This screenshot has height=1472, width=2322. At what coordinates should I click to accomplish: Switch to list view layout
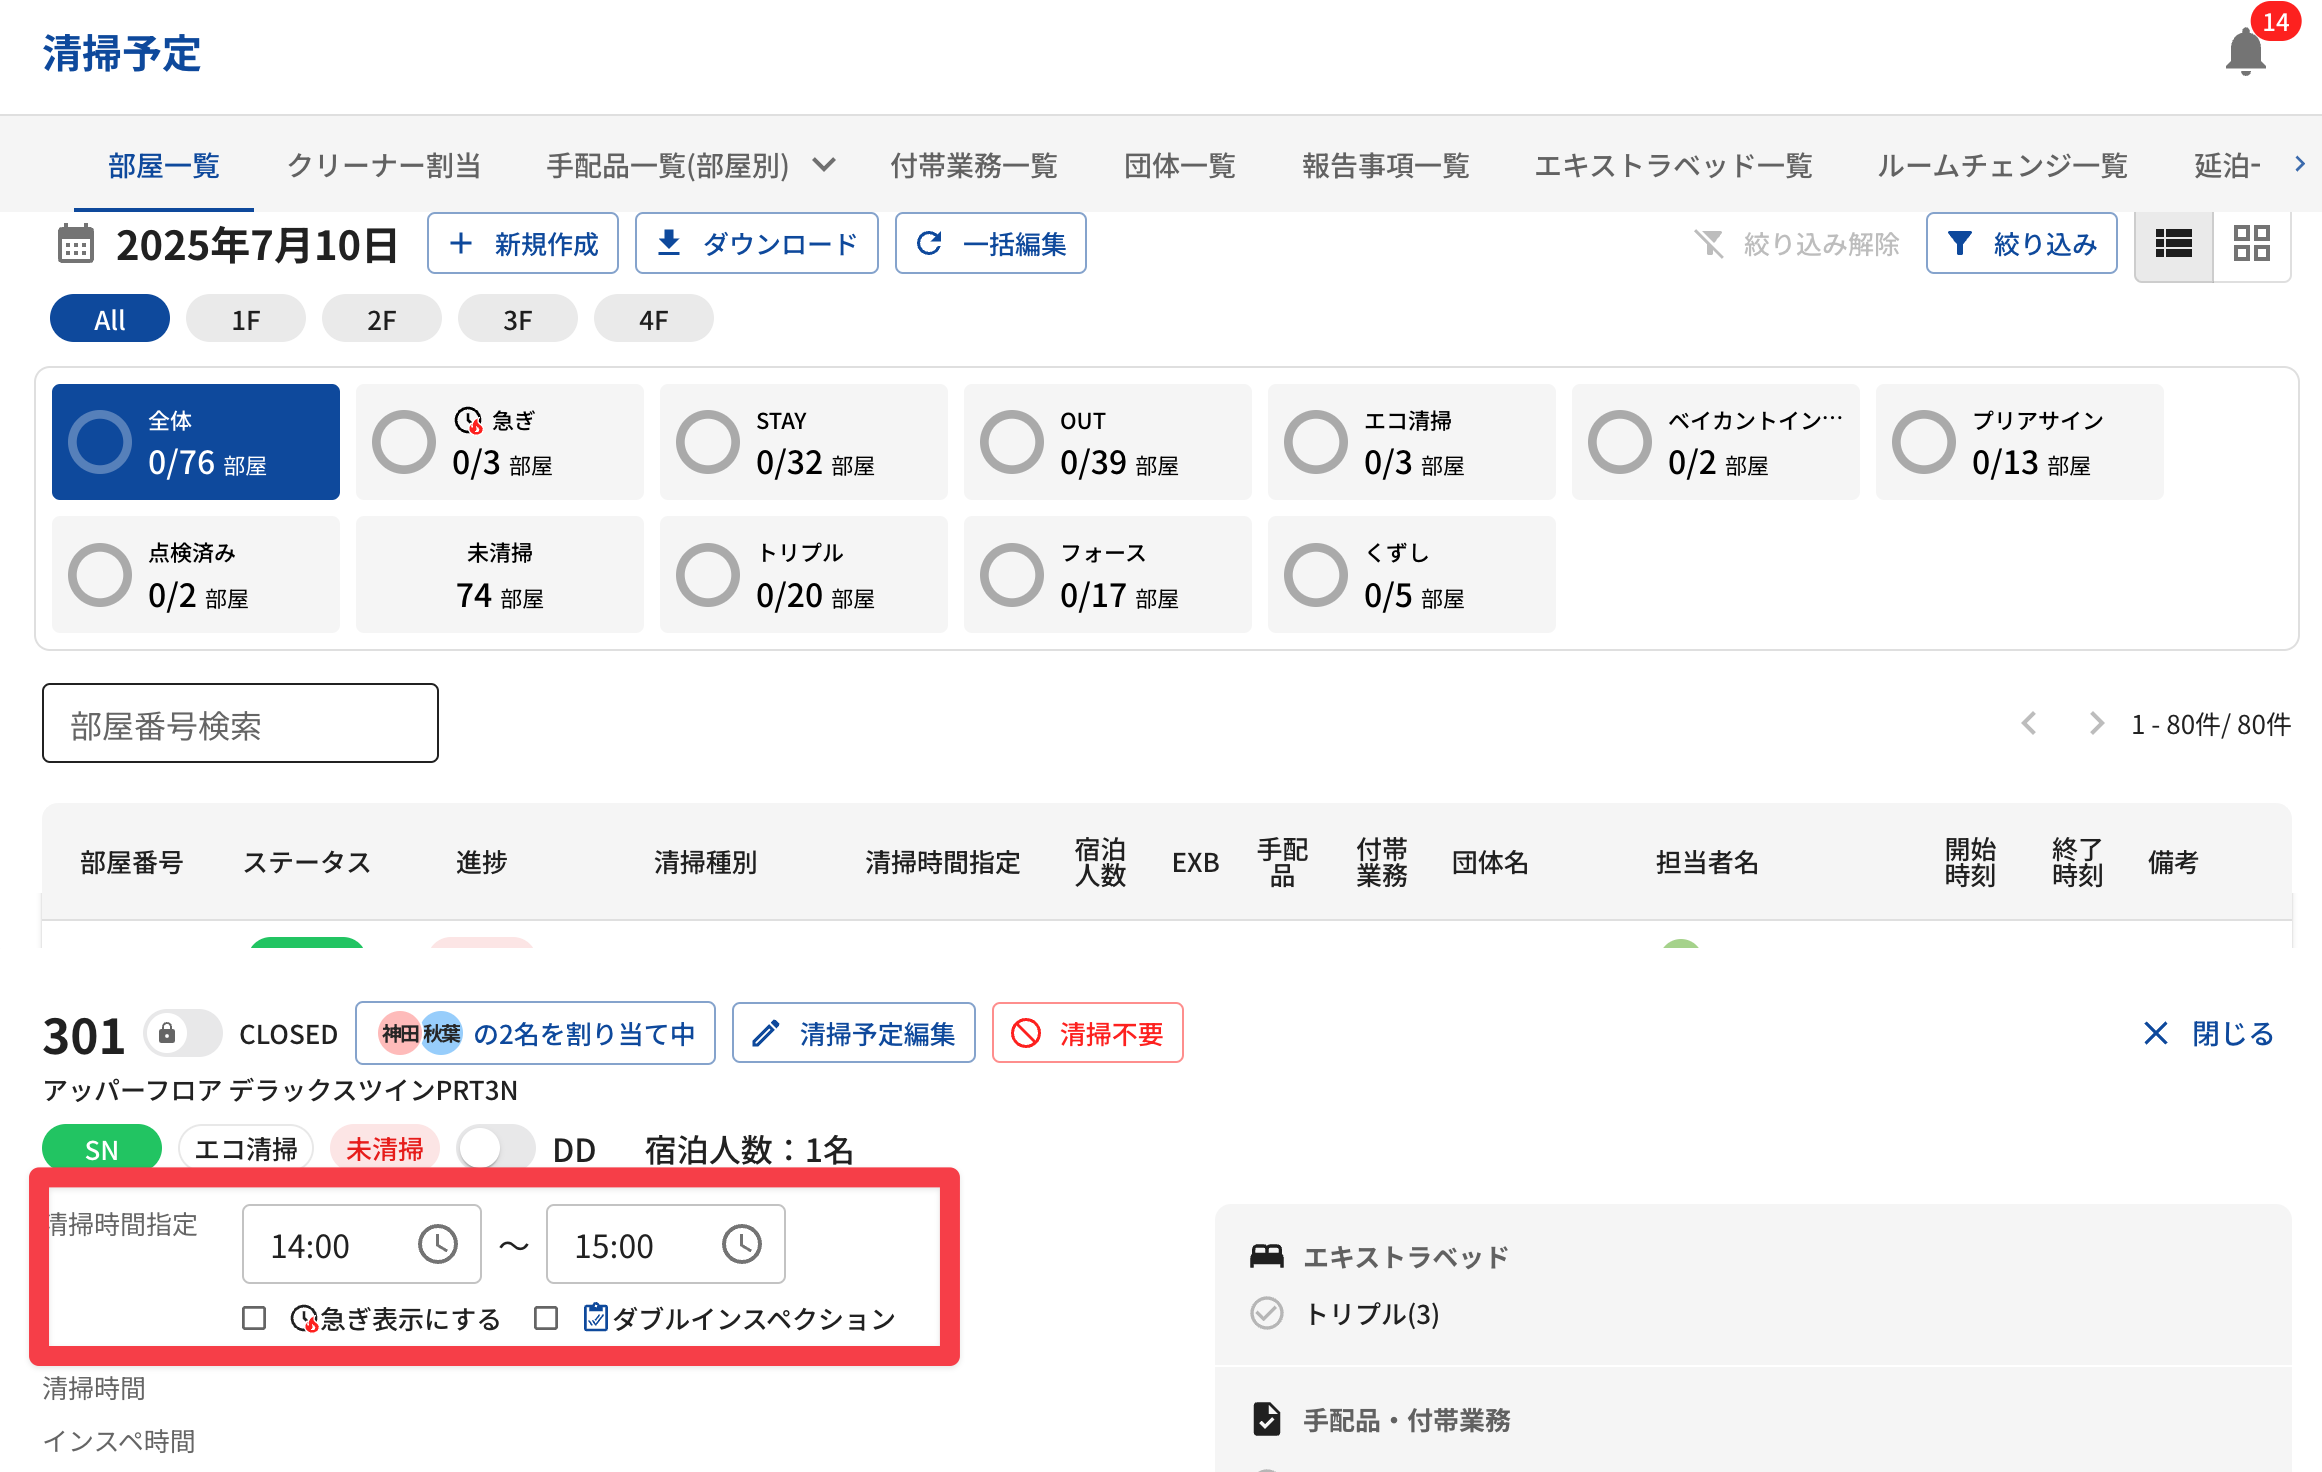tap(2173, 244)
